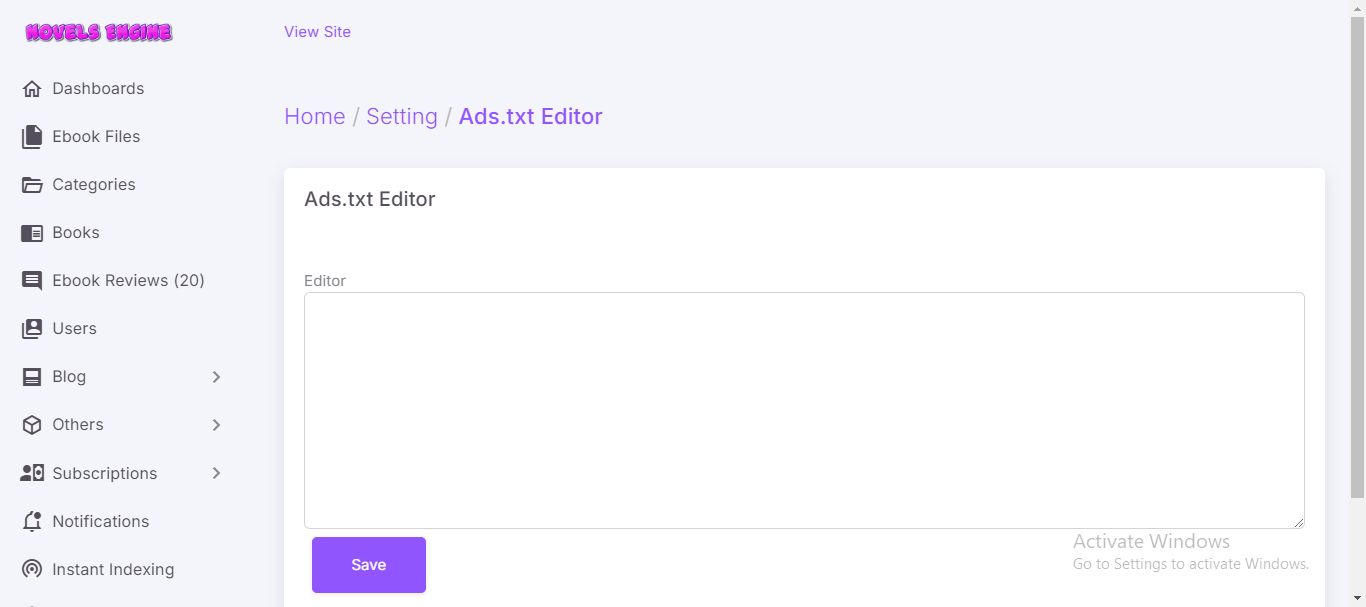The width and height of the screenshot is (1366, 607).
Task: Expand the Subscriptions submenu chevron
Action: coord(217,473)
